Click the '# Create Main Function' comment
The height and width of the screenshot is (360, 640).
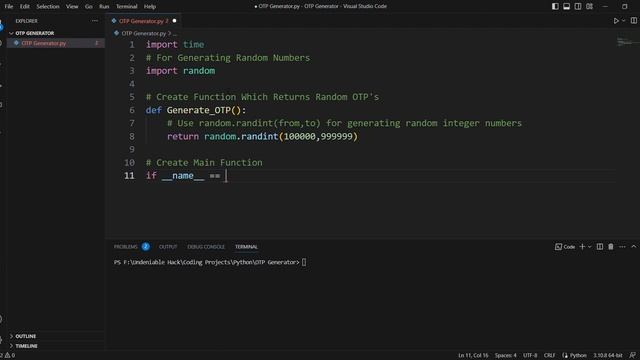[x=204, y=162]
